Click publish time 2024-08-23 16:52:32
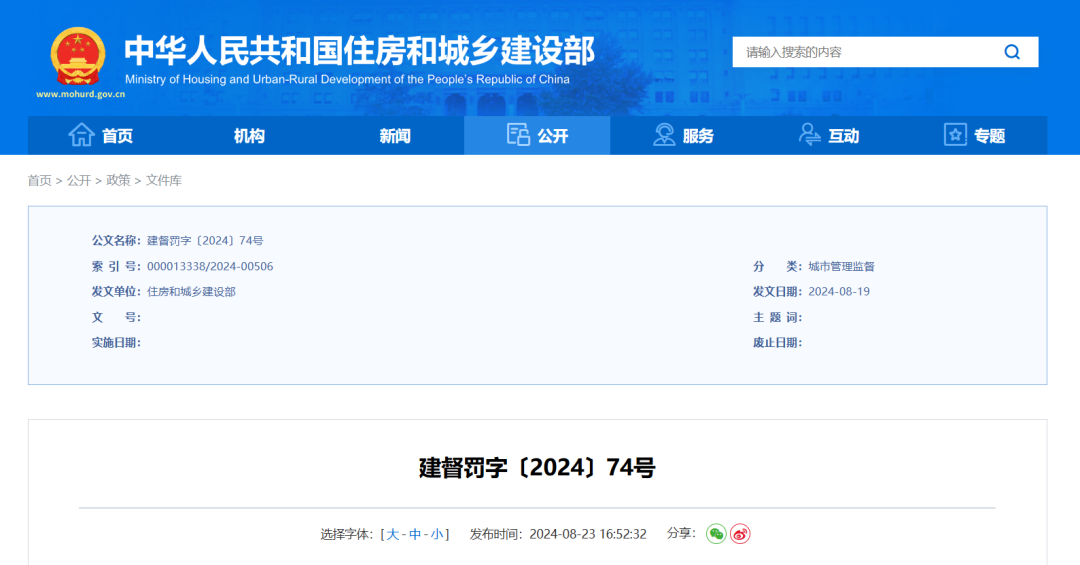This screenshot has height=565, width=1080. pos(588,534)
